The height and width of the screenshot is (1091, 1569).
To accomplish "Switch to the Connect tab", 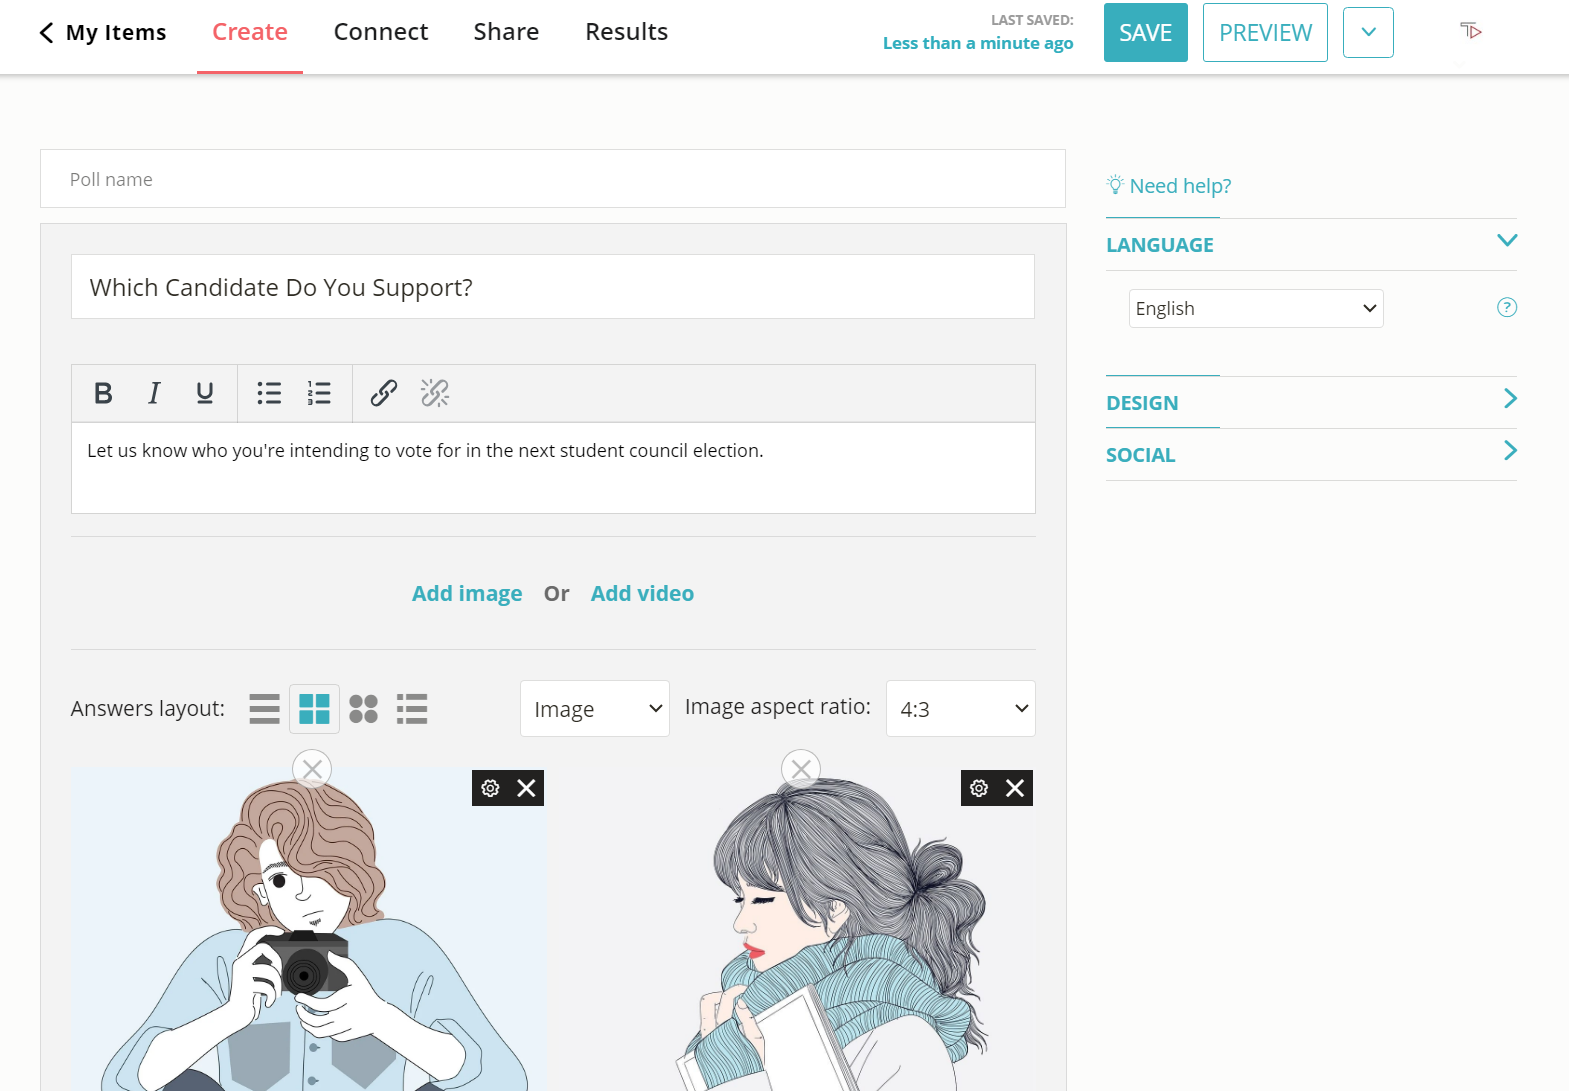I will tap(380, 32).
